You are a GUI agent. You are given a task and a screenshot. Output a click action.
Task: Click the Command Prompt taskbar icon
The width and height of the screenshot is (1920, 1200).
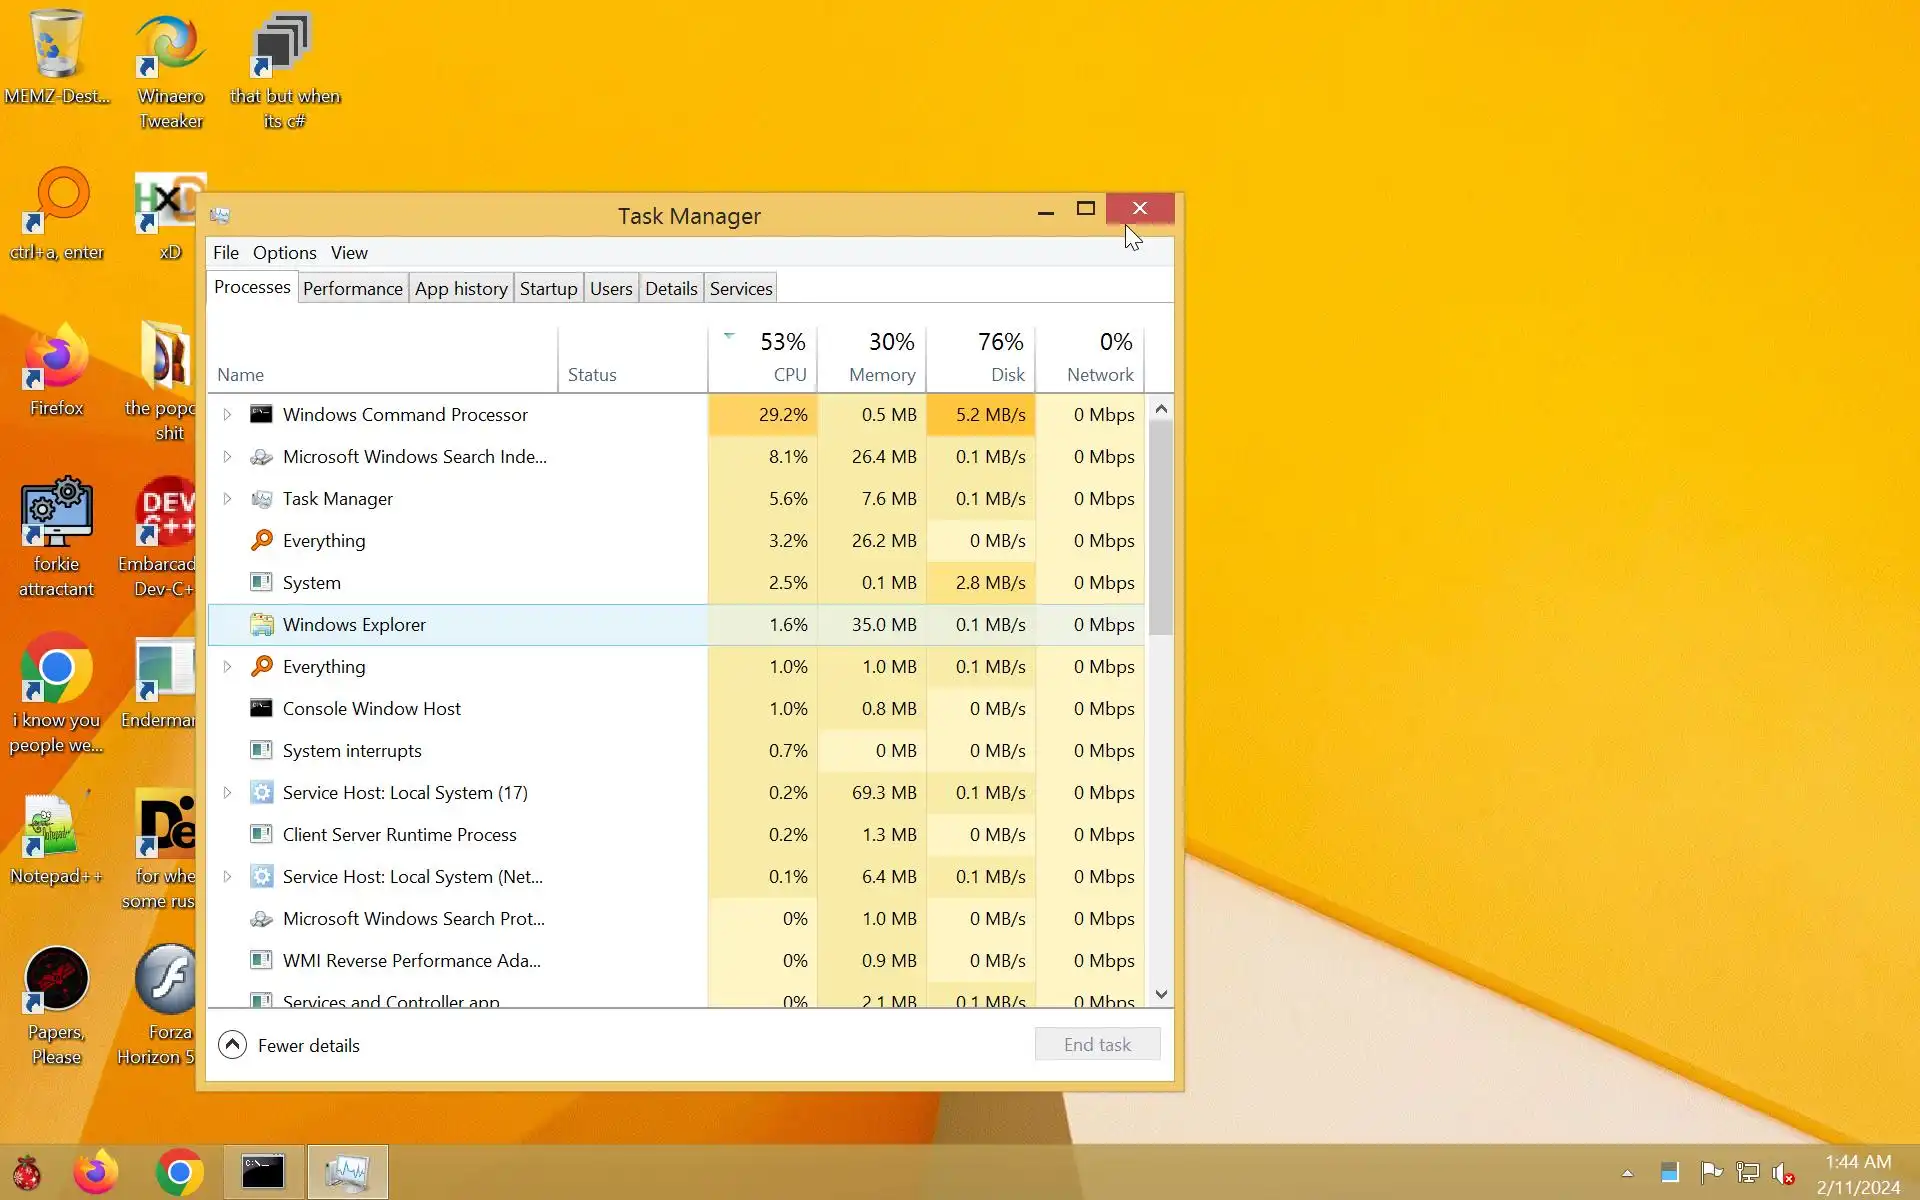tap(263, 1172)
